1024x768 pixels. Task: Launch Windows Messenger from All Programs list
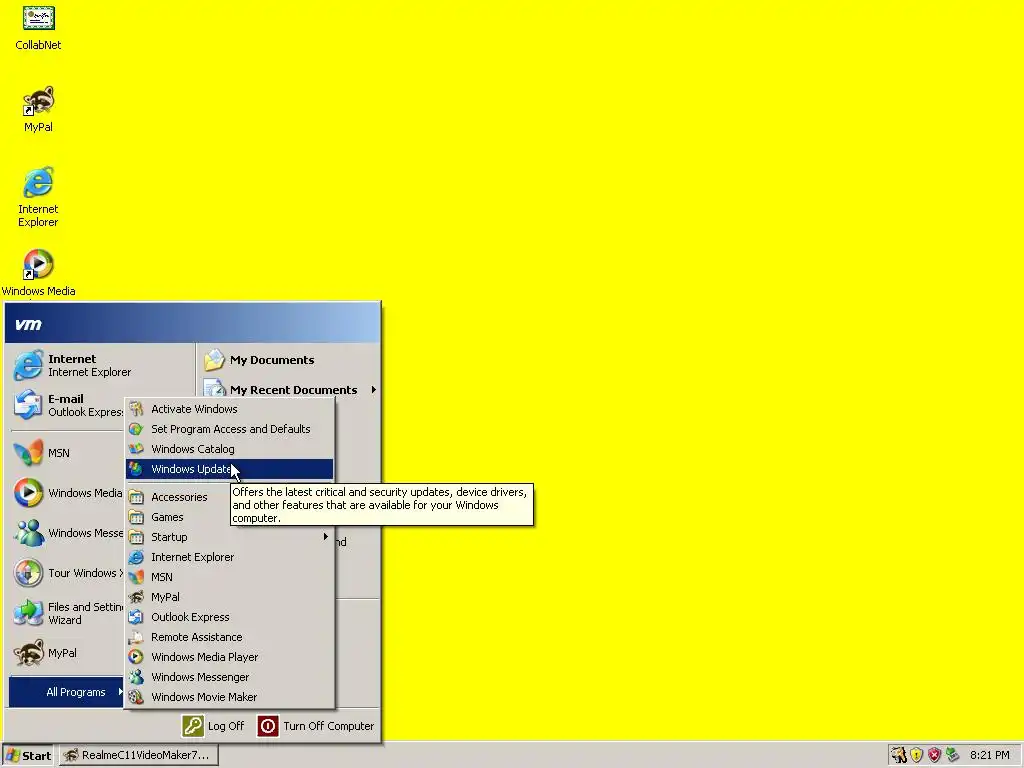(x=229, y=677)
